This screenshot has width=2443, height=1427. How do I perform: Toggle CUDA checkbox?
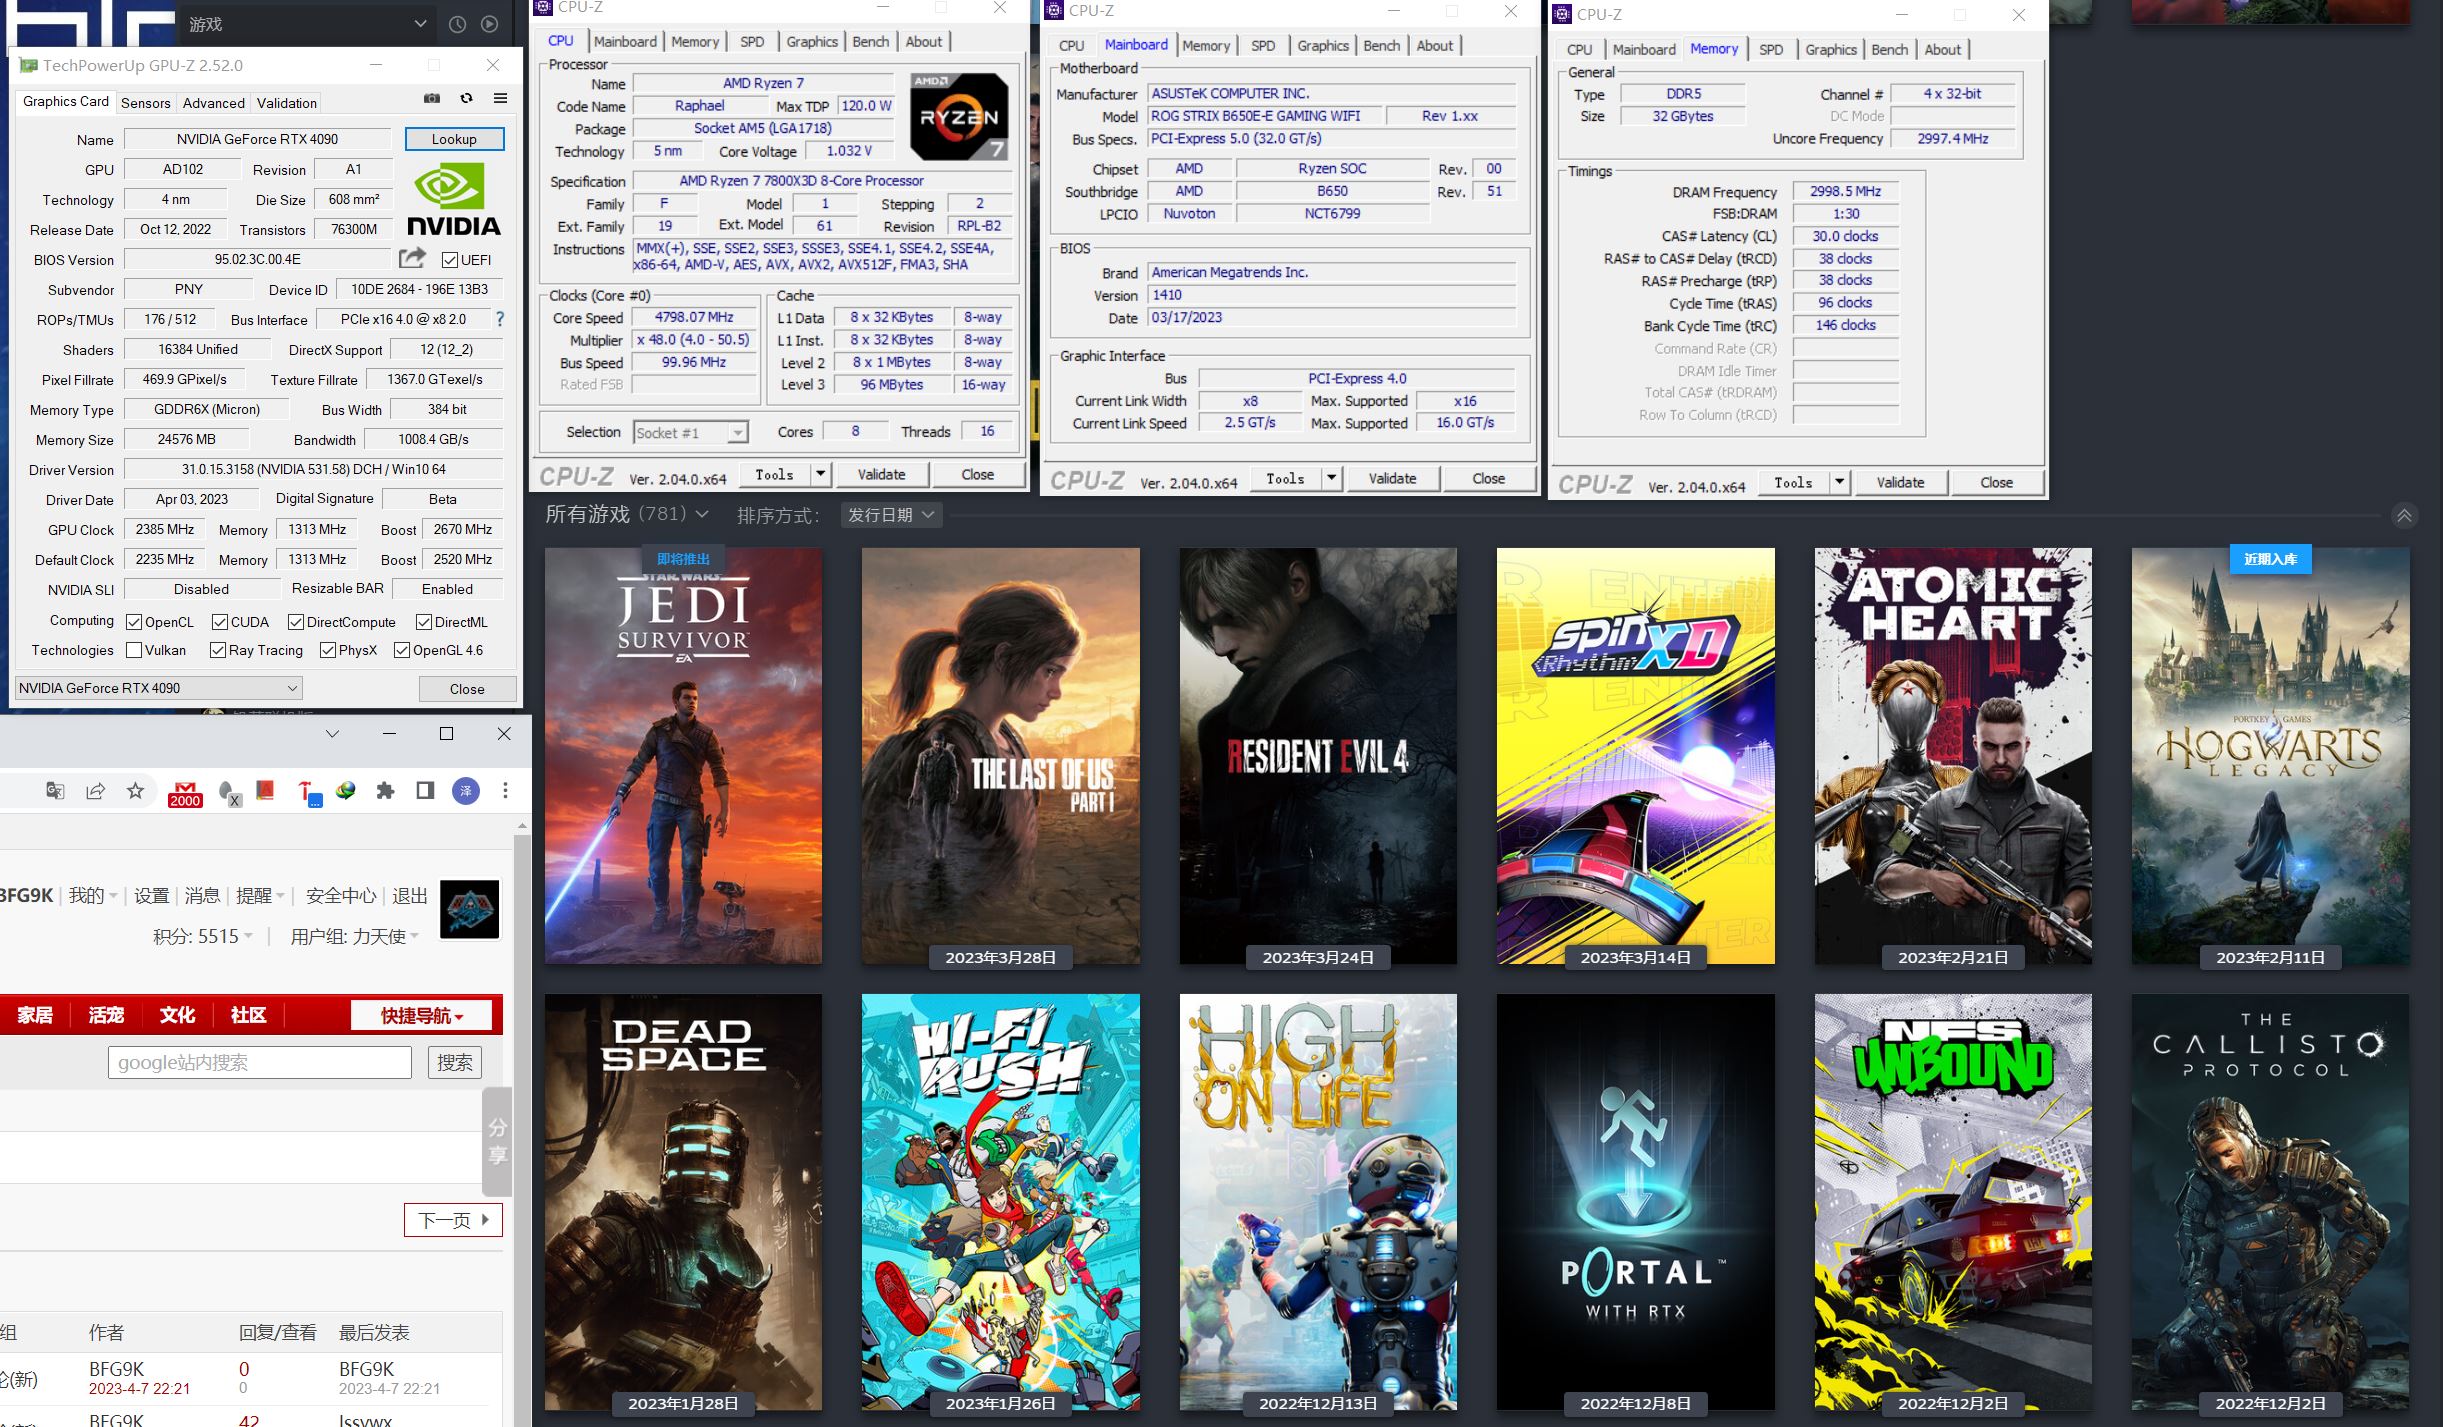pyautogui.click(x=220, y=622)
